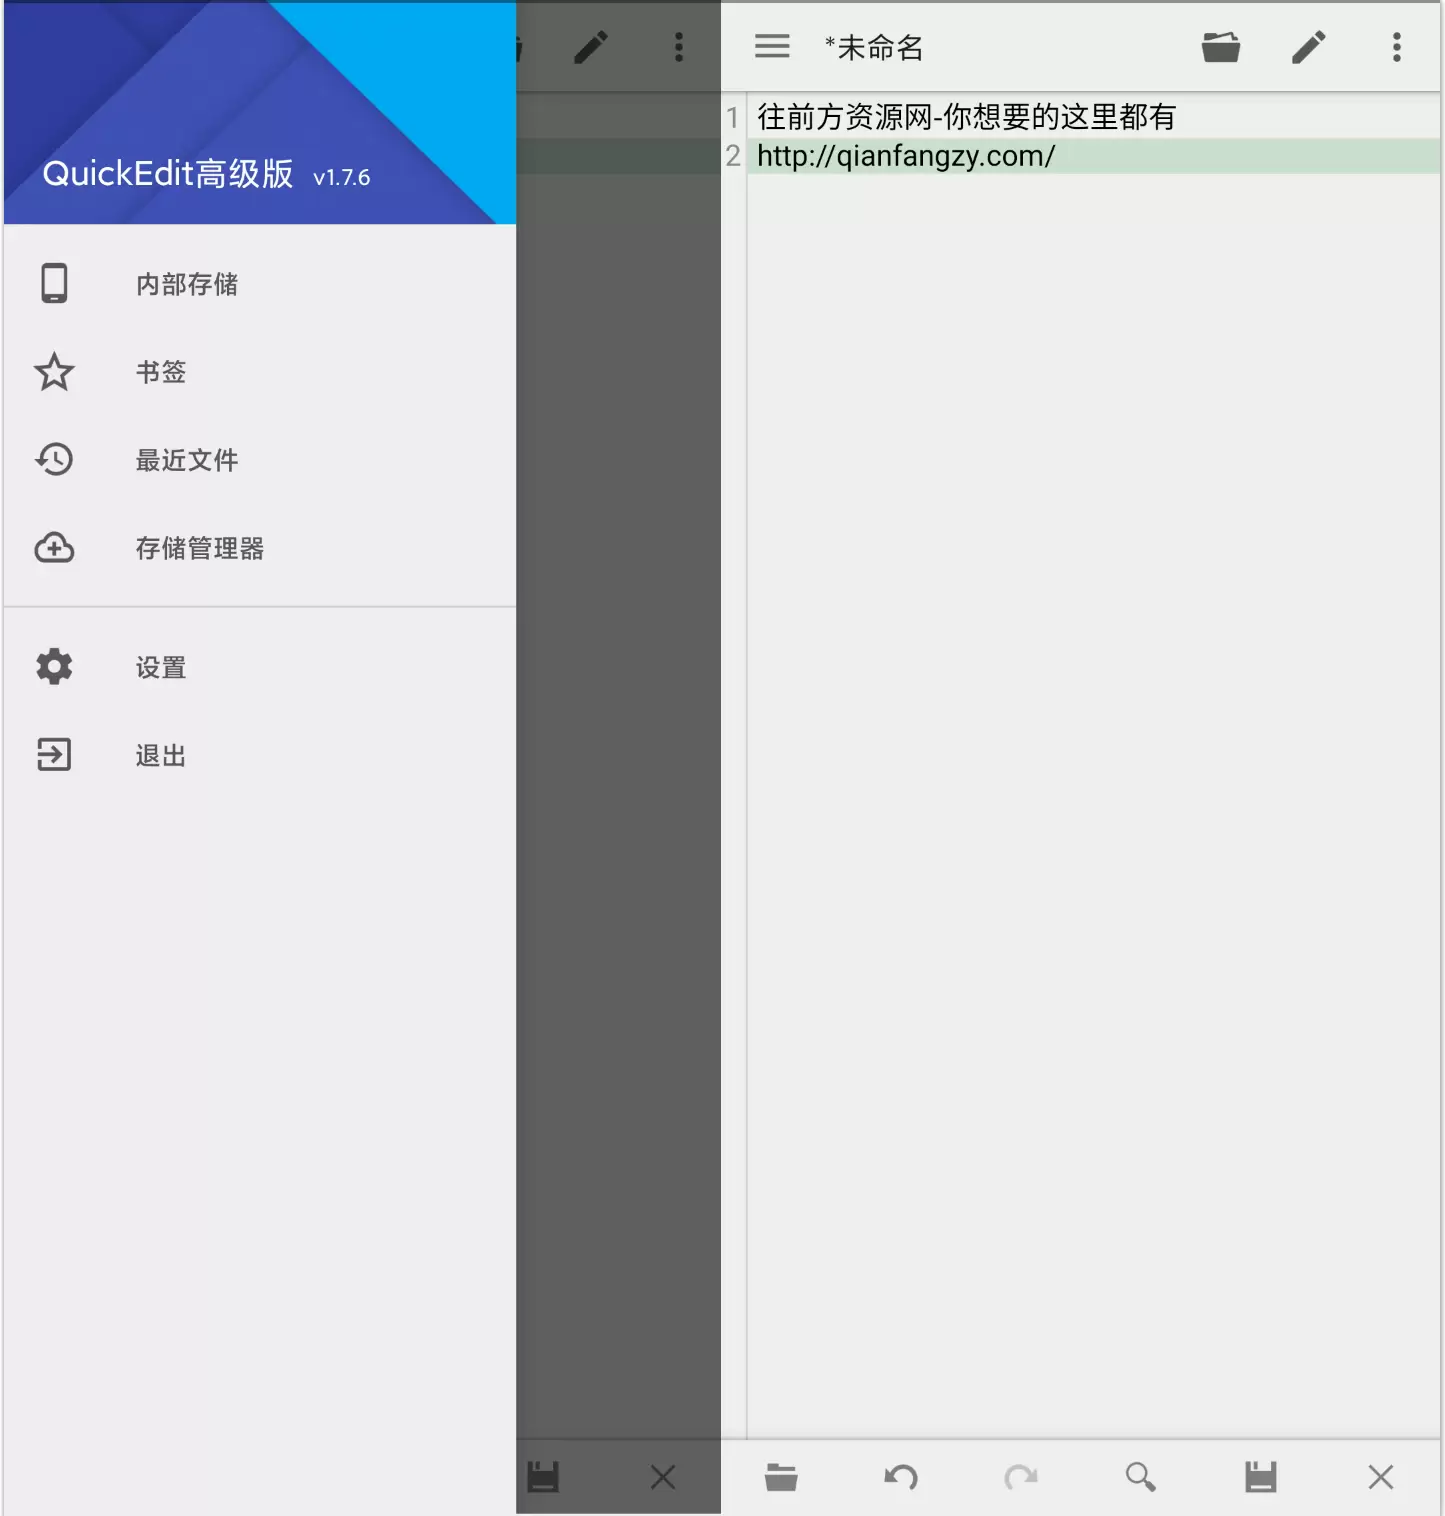Click the gear icon beside 设置
Viewport: 1445px width, 1516px height.
click(54, 666)
